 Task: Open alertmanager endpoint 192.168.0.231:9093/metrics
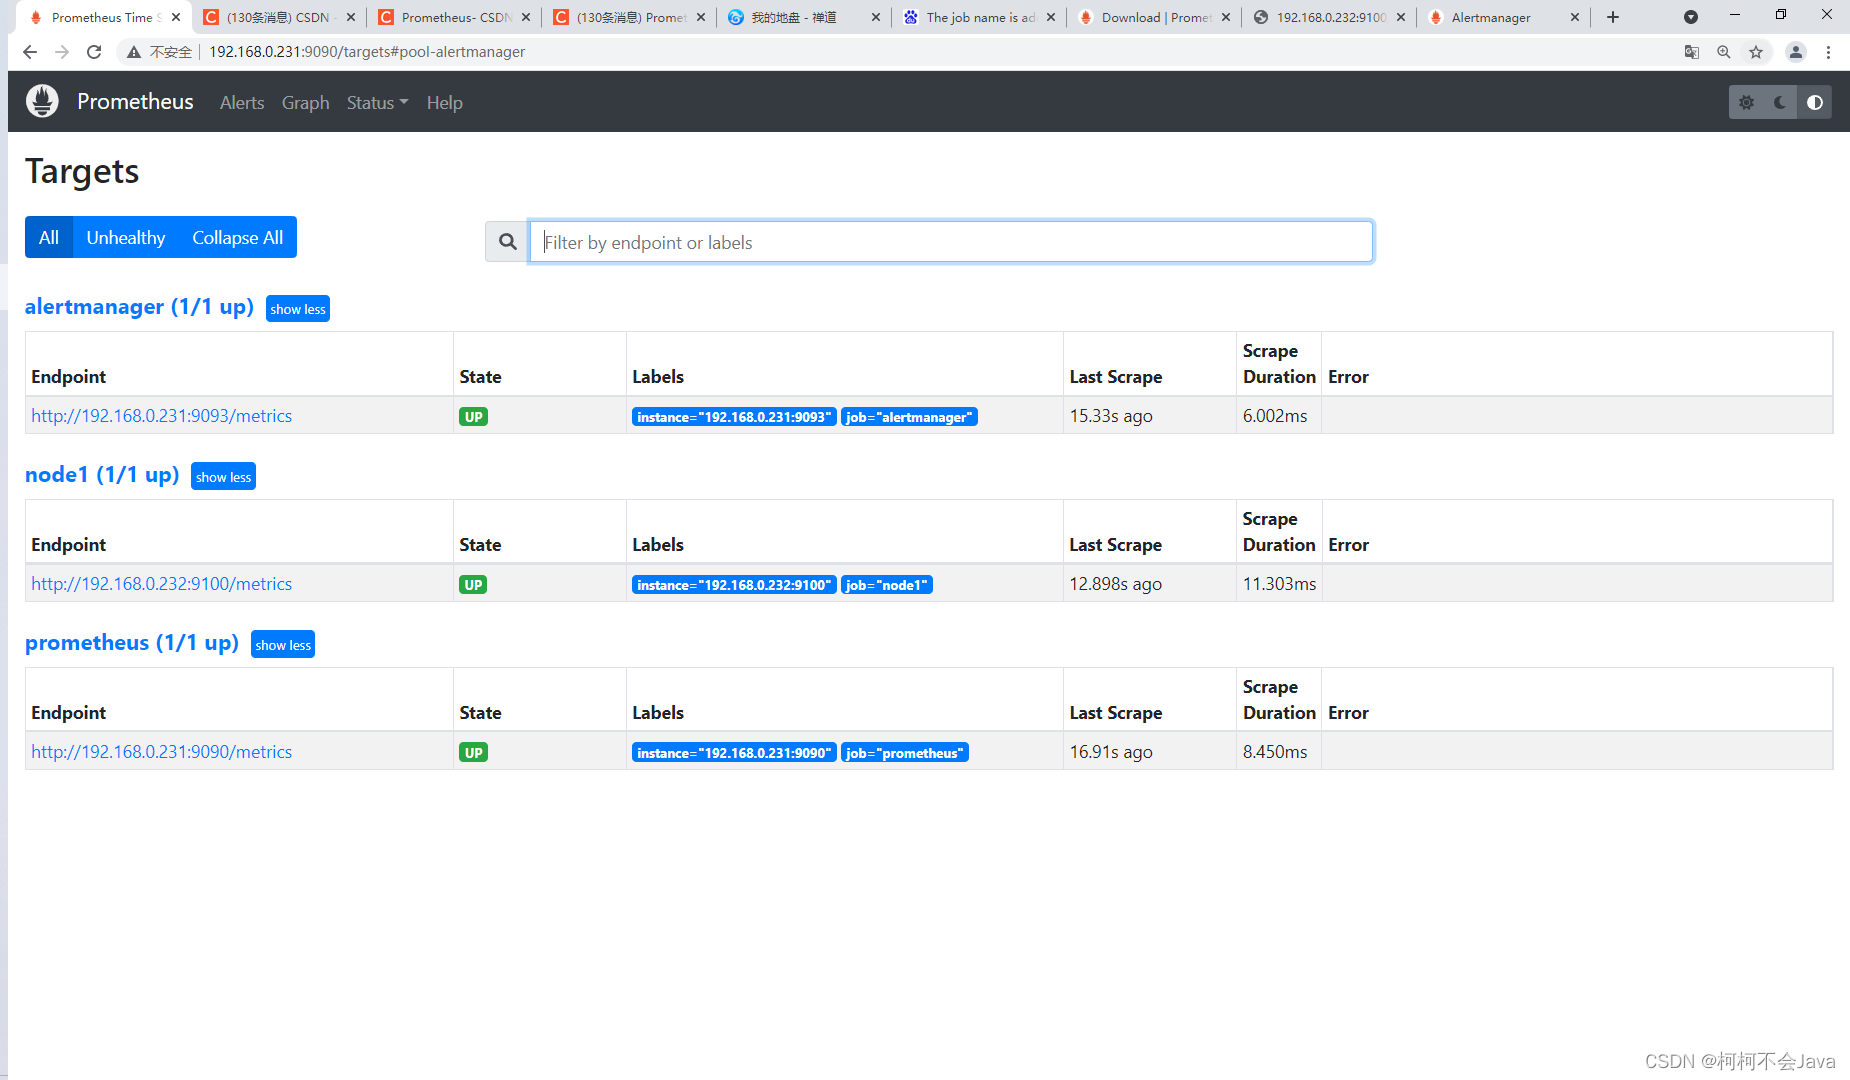tap(161, 416)
